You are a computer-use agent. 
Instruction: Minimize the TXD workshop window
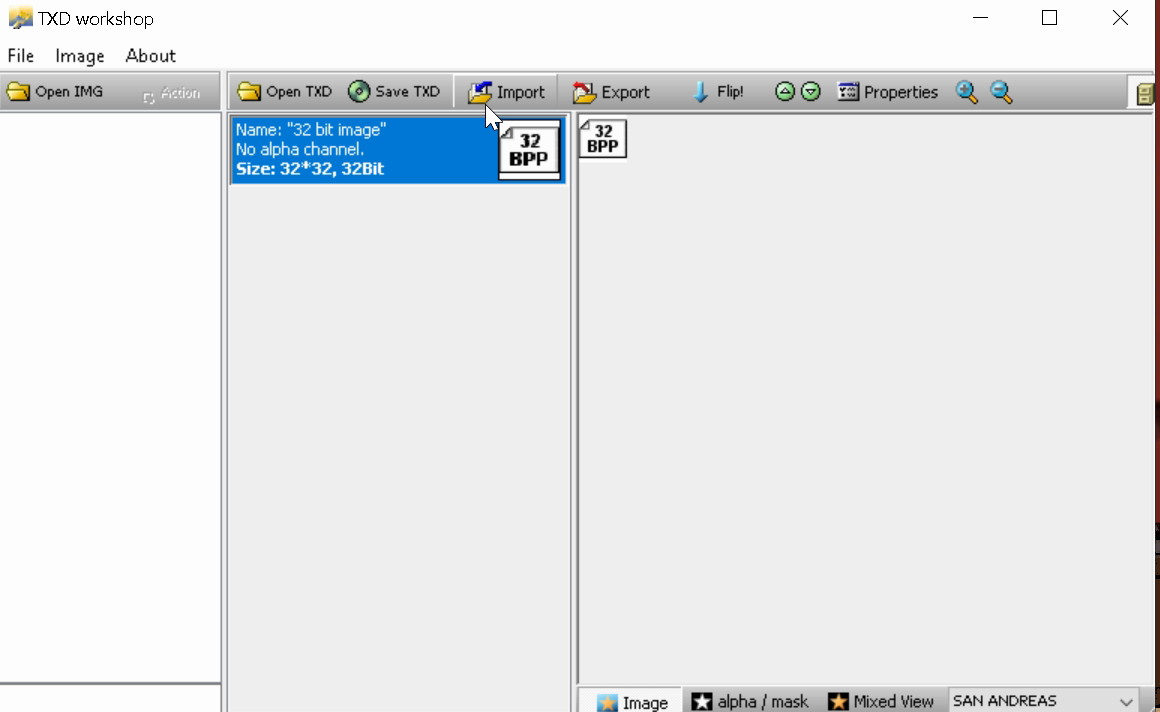[x=980, y=18]
